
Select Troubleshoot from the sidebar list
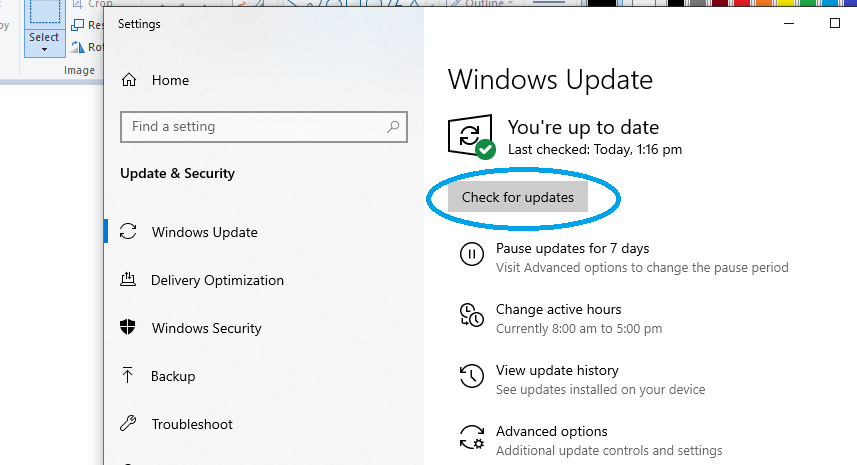pyautogui.click(x=192, y=424)
